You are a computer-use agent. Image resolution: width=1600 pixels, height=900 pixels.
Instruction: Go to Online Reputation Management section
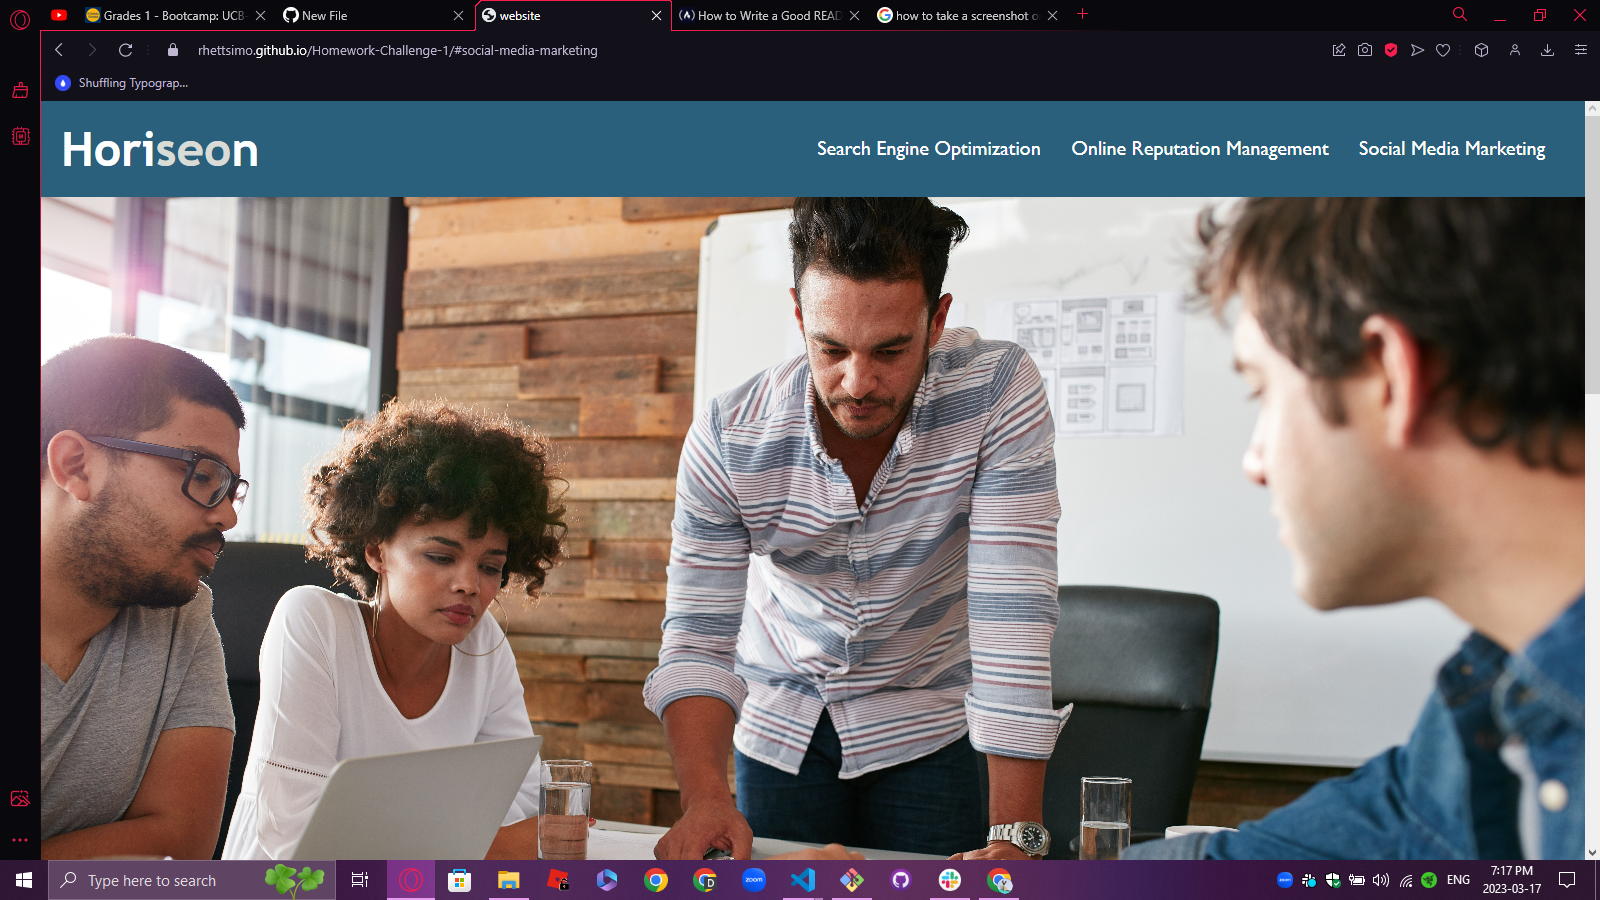coord(1200,149)
